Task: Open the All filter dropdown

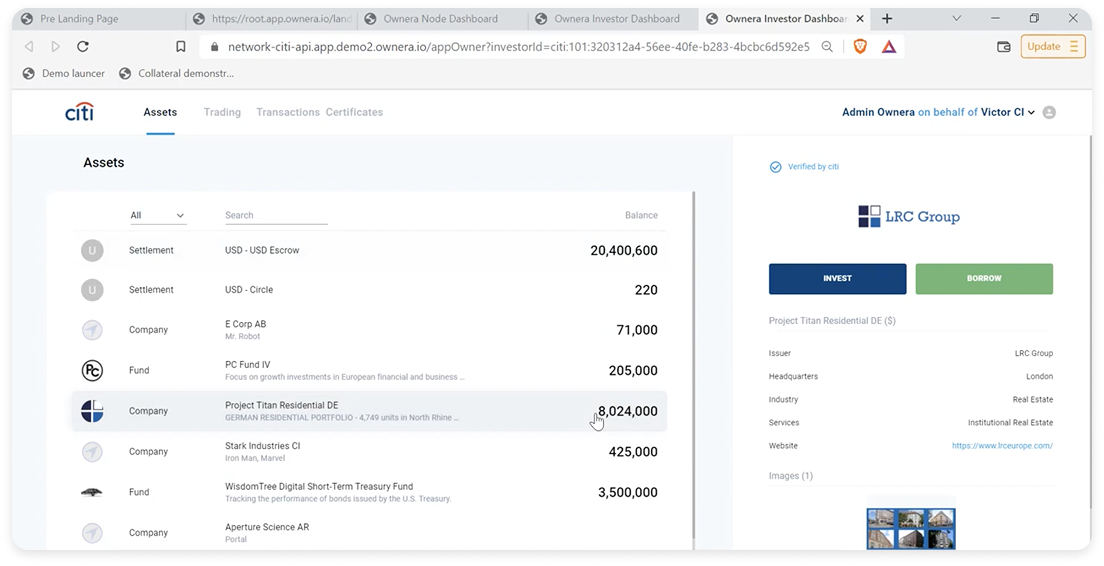Action: tap(158, 215)
